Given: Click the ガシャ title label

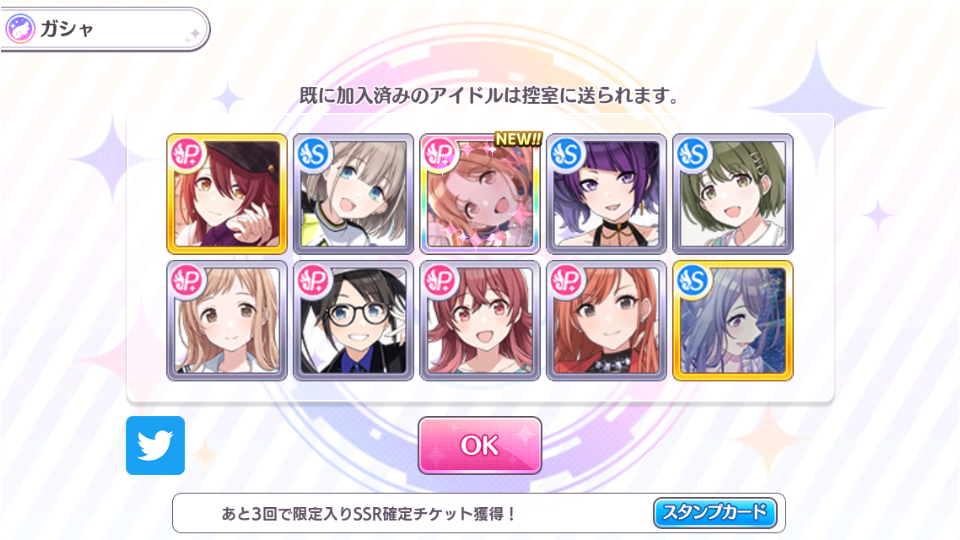Looking at the screenshot, I should (67, 29).
